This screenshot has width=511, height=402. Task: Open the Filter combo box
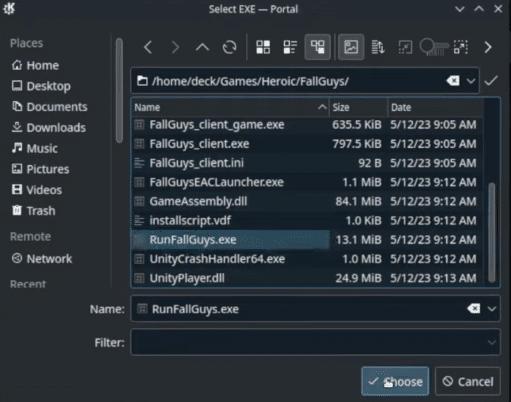tap(315, 342)
